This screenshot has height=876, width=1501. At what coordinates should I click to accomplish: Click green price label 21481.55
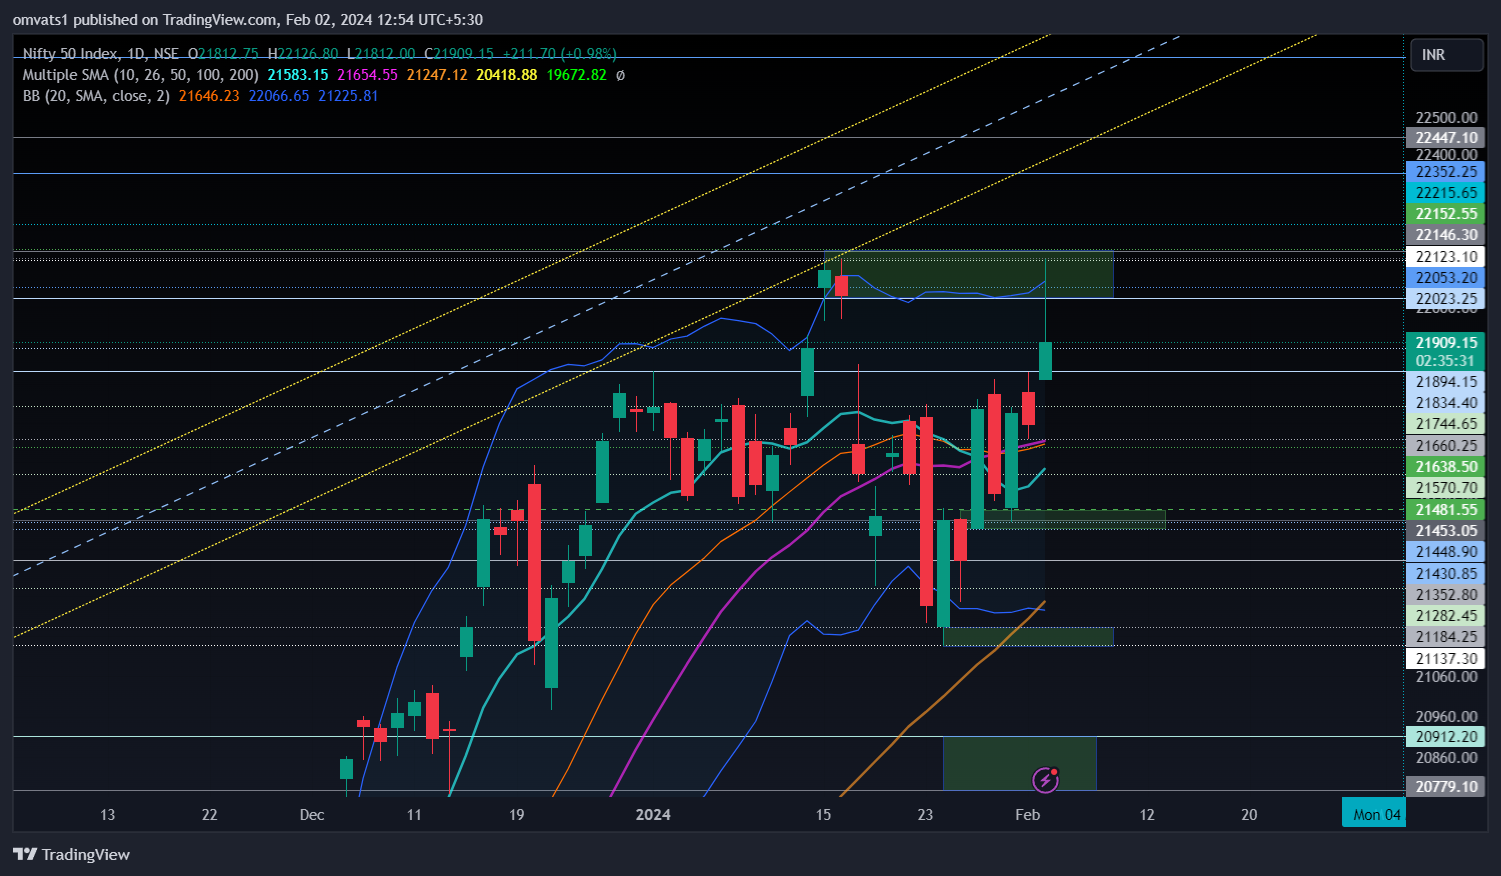1446,510
